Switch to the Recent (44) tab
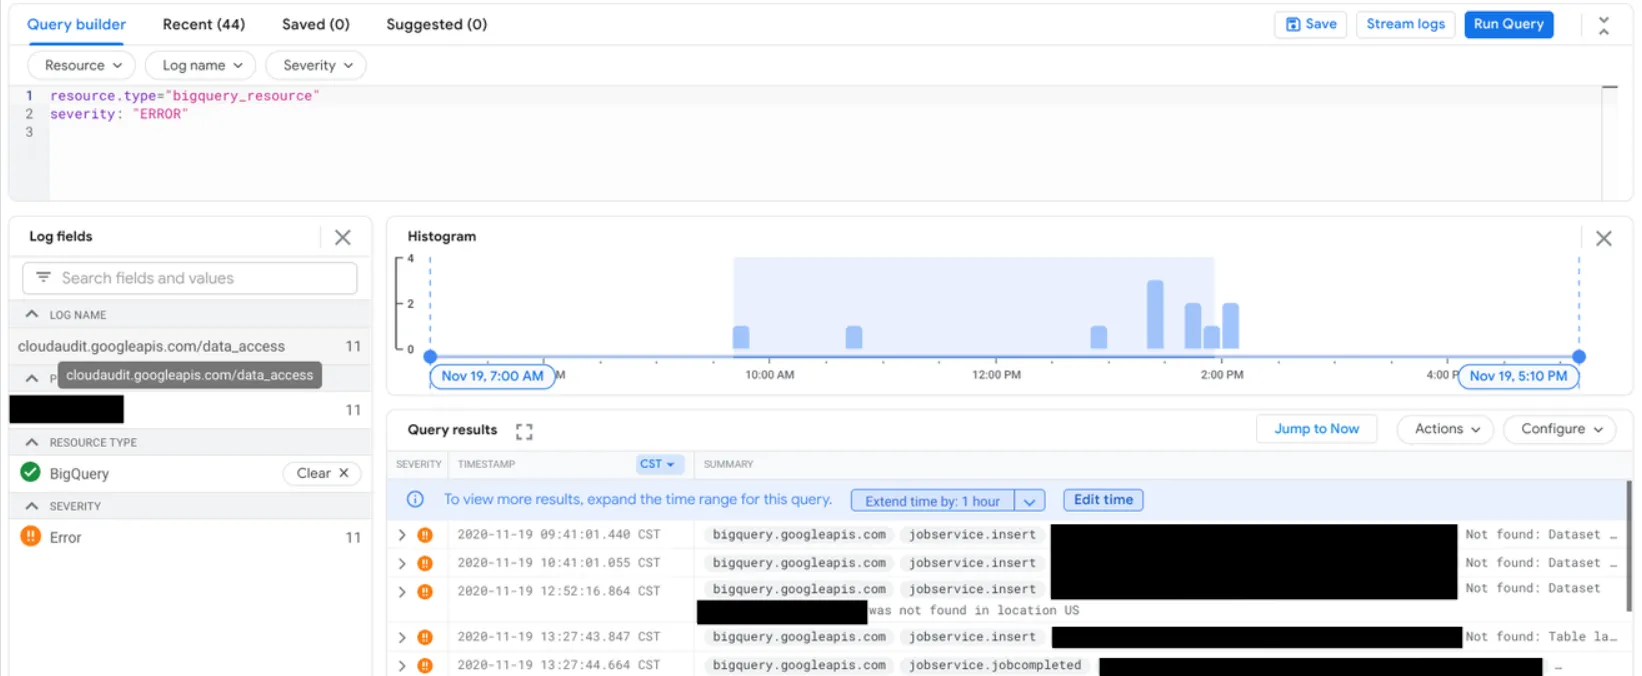The width and height of the screenshot is (1642, 676). (204, 24)
